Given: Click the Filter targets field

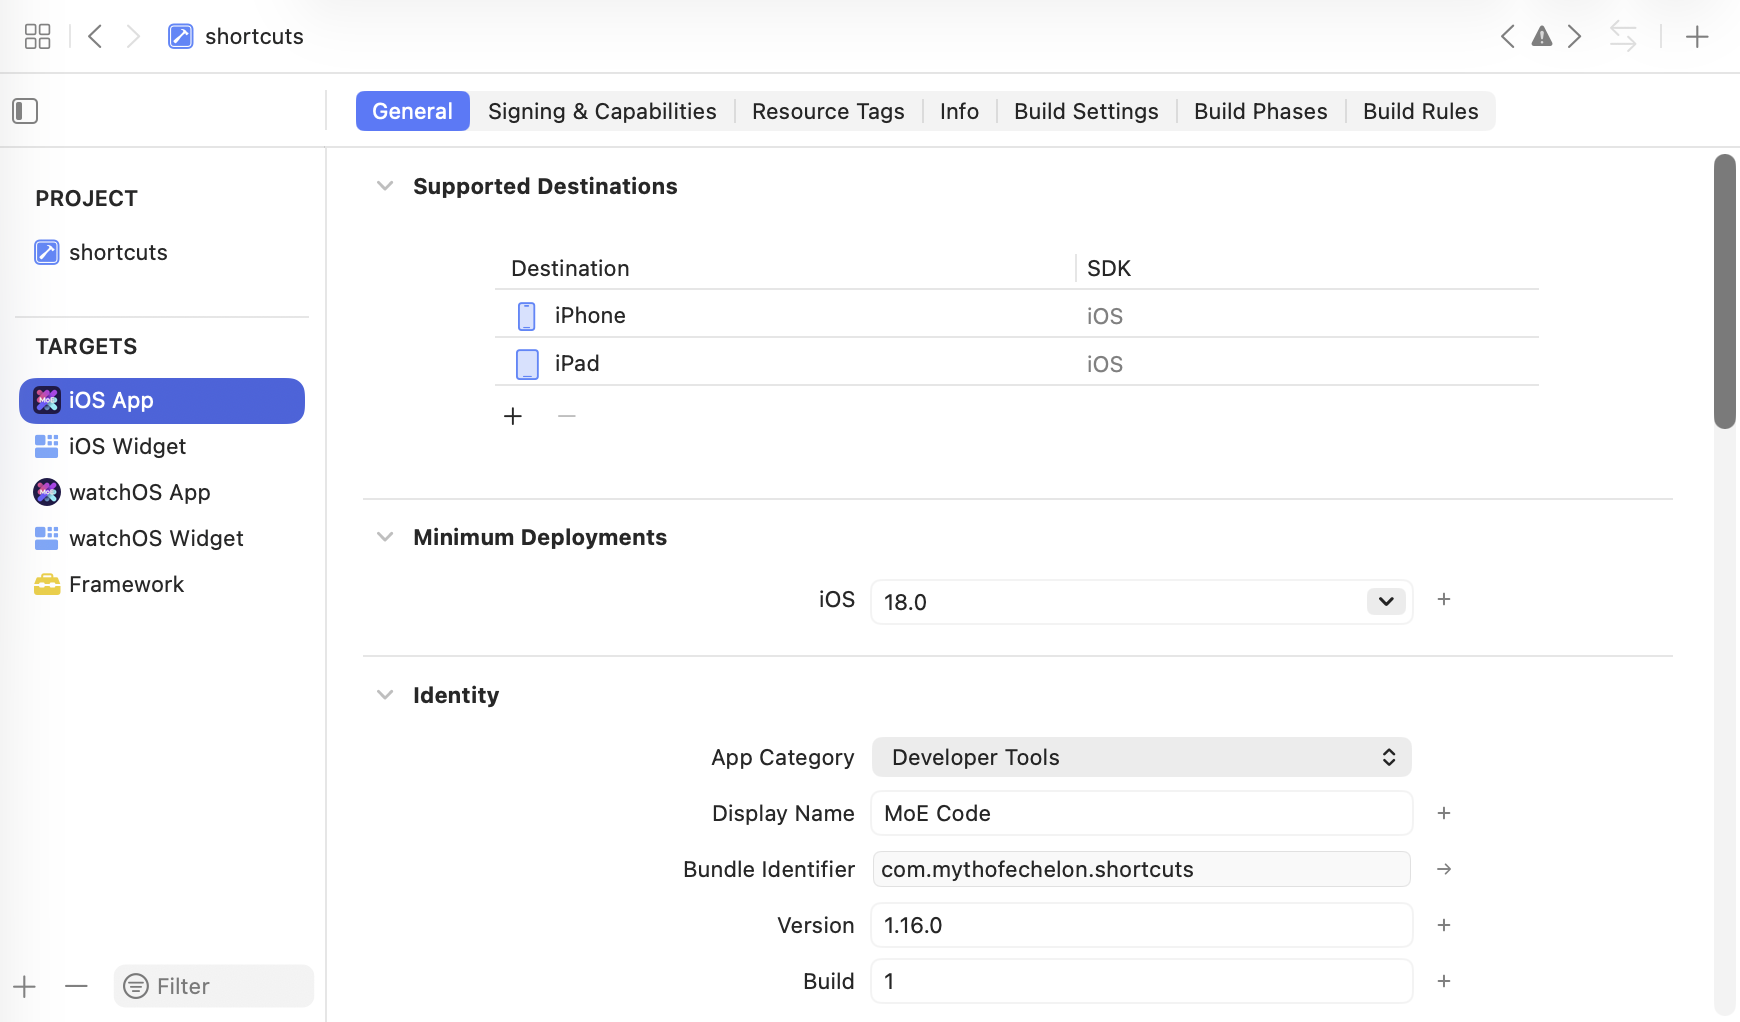Looking at the screenshot, I should coord(214,986).
